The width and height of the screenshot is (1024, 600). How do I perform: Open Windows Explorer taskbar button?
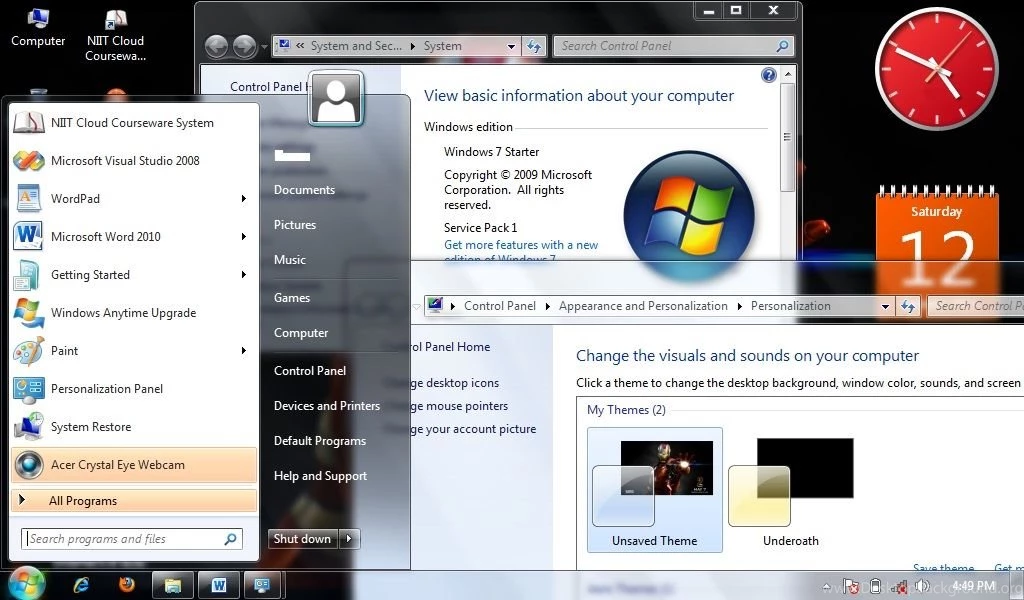172,585
